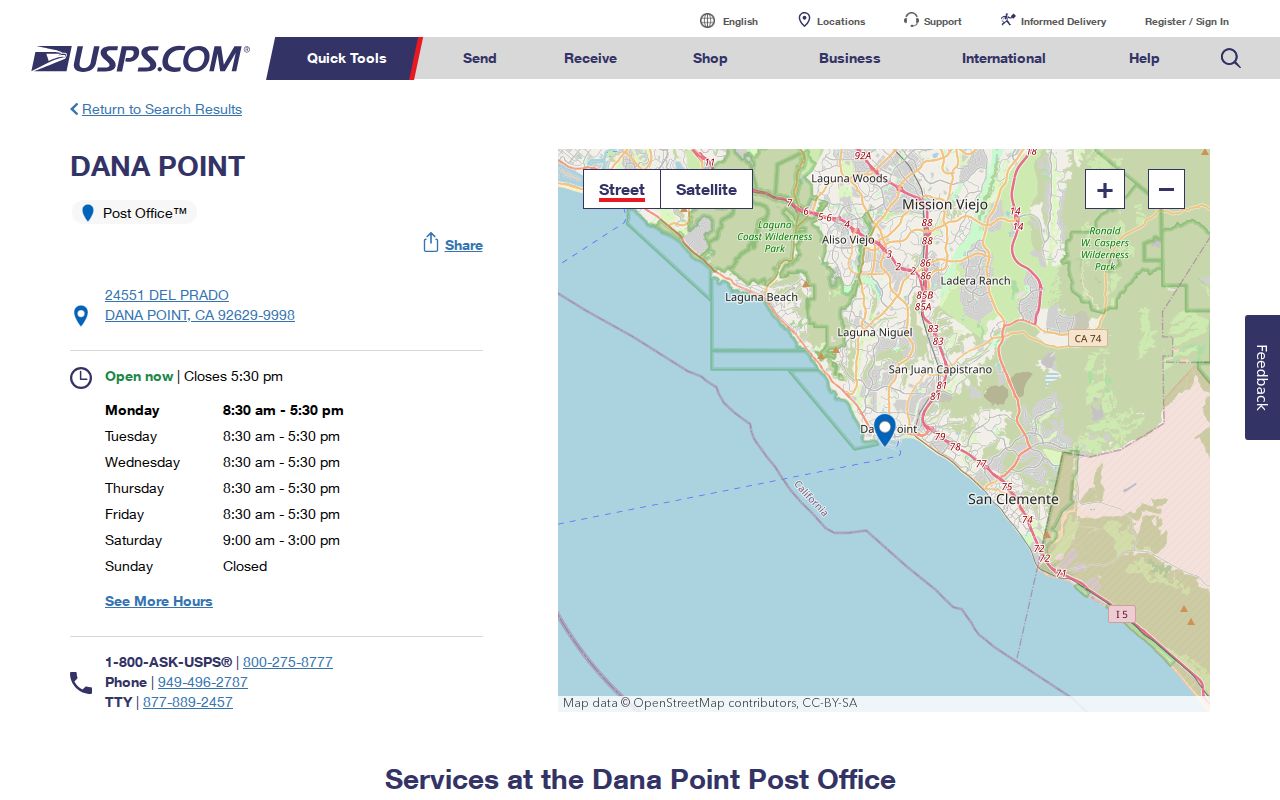Click the USPS.COM eagle logo
The image size is (1280, 800).
[x=140, y=59]
